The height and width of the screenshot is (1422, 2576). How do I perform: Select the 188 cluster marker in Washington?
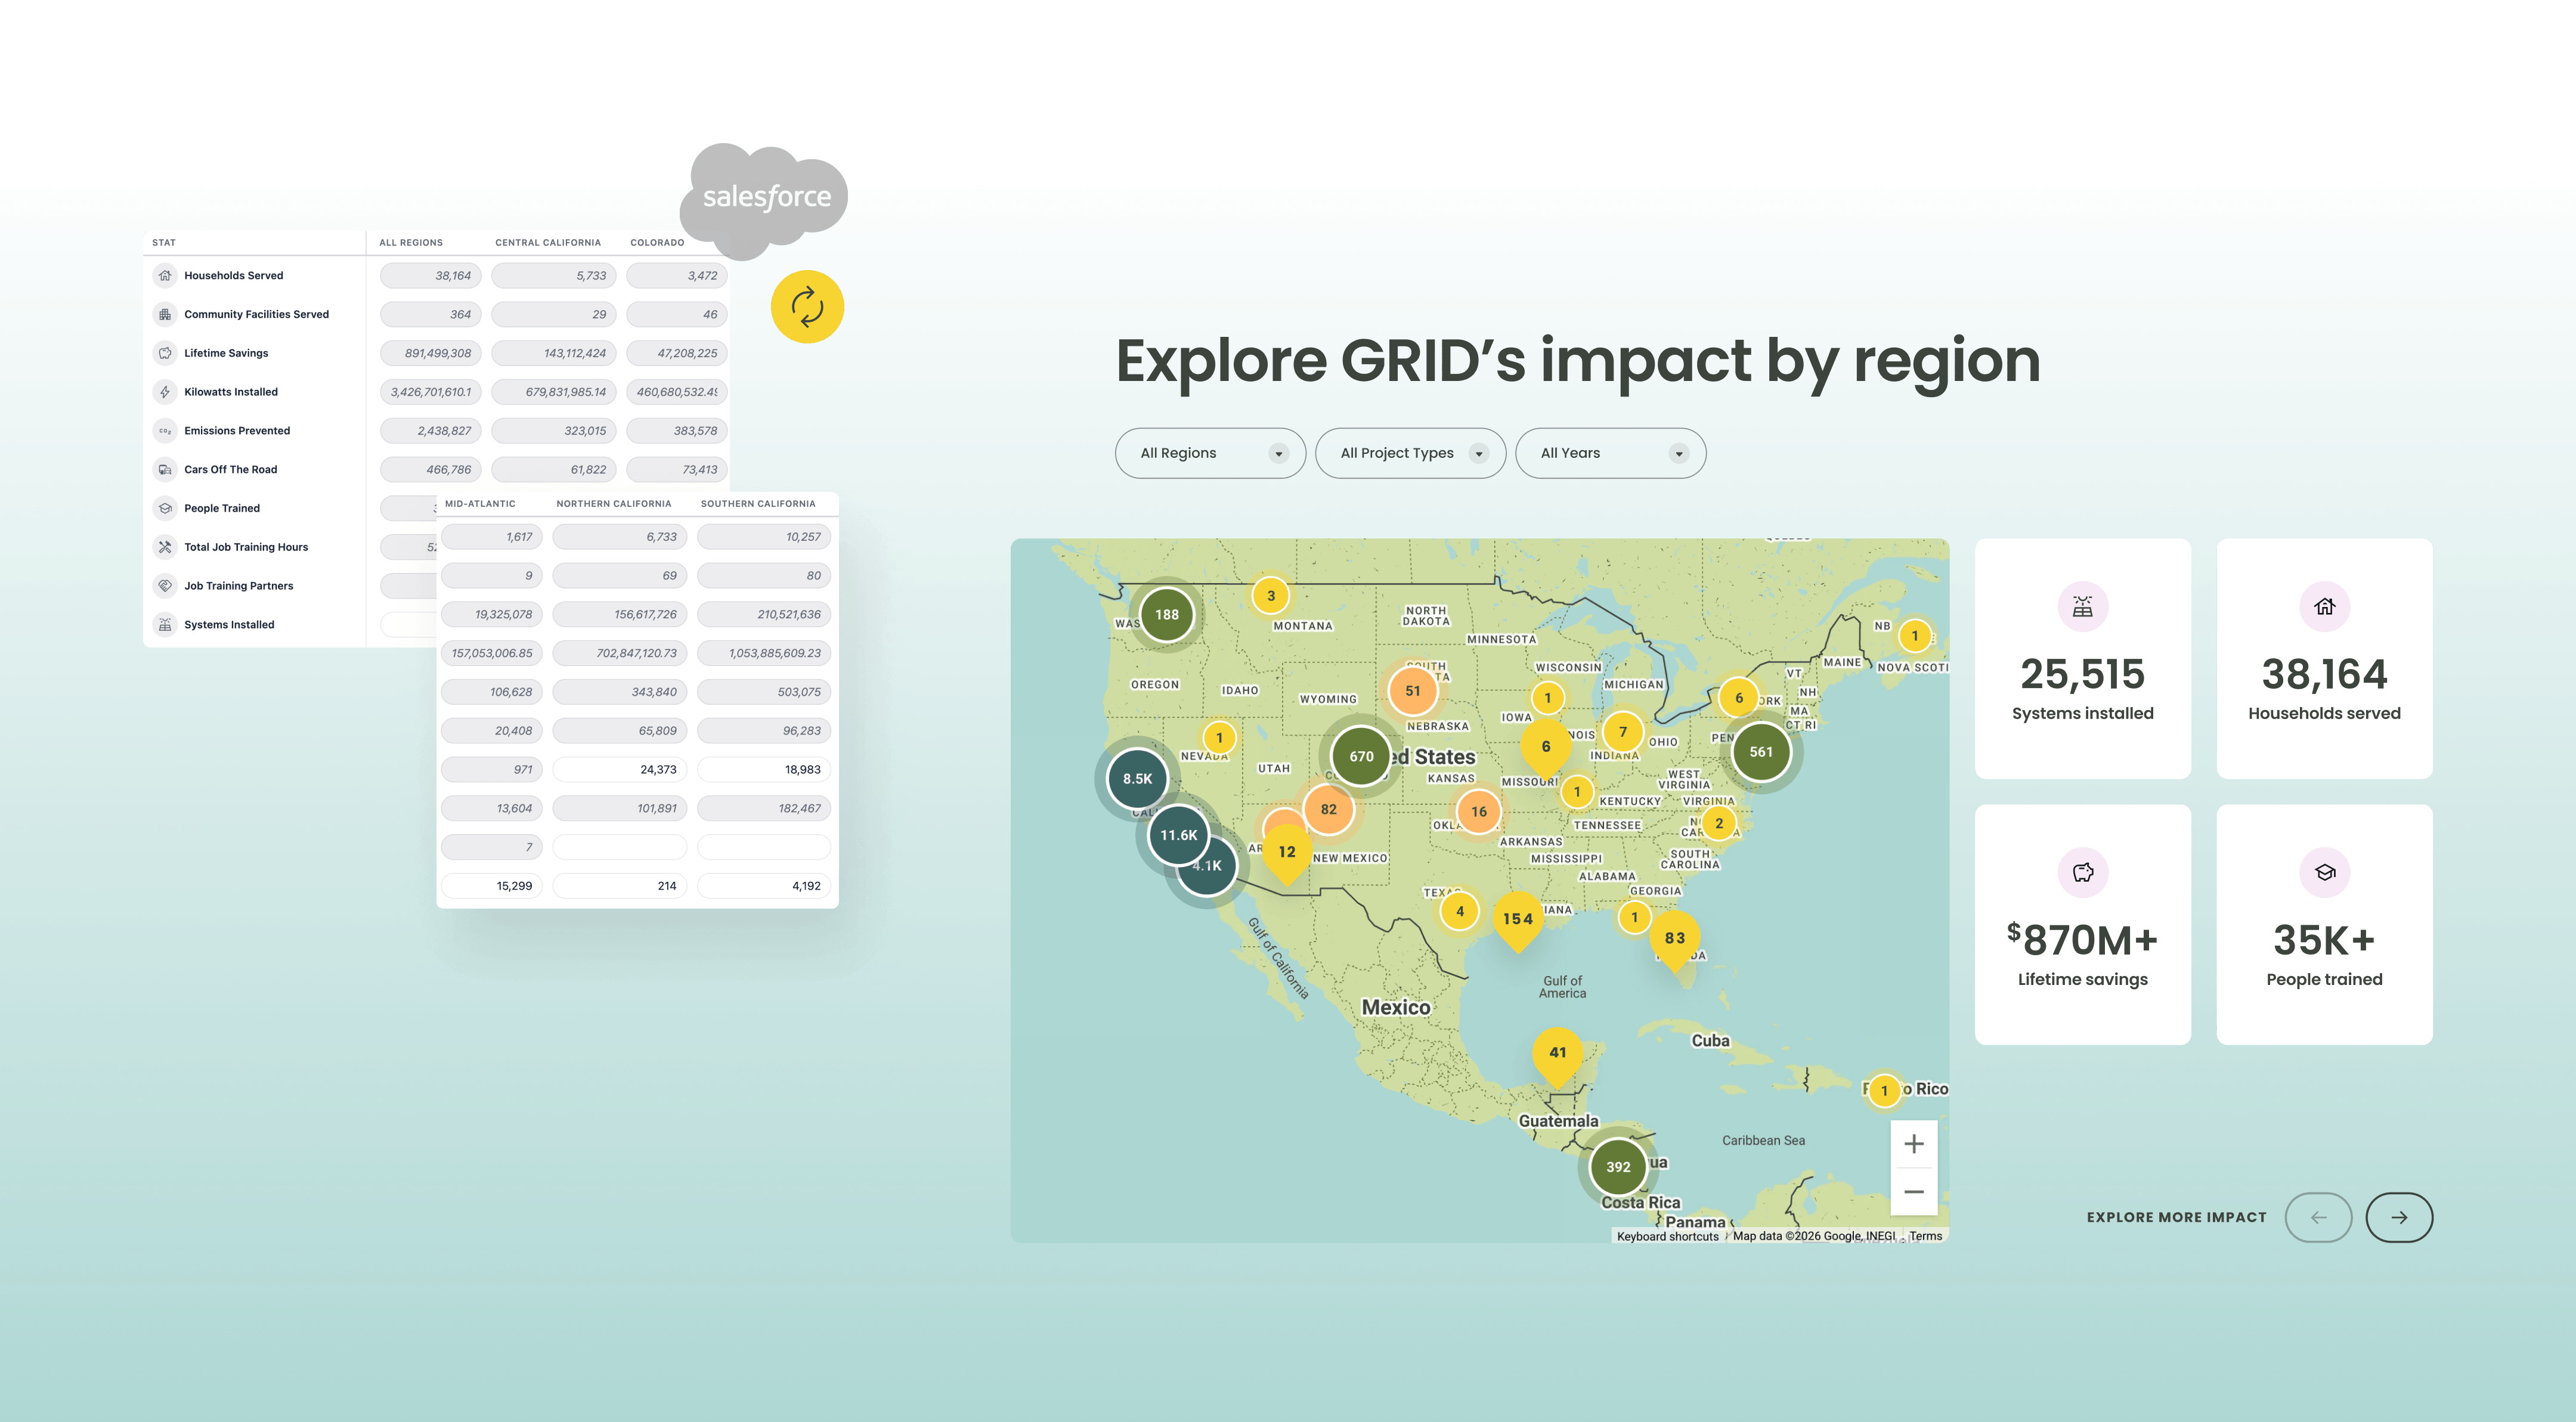pyautogui.click(x=1167, y=615)
